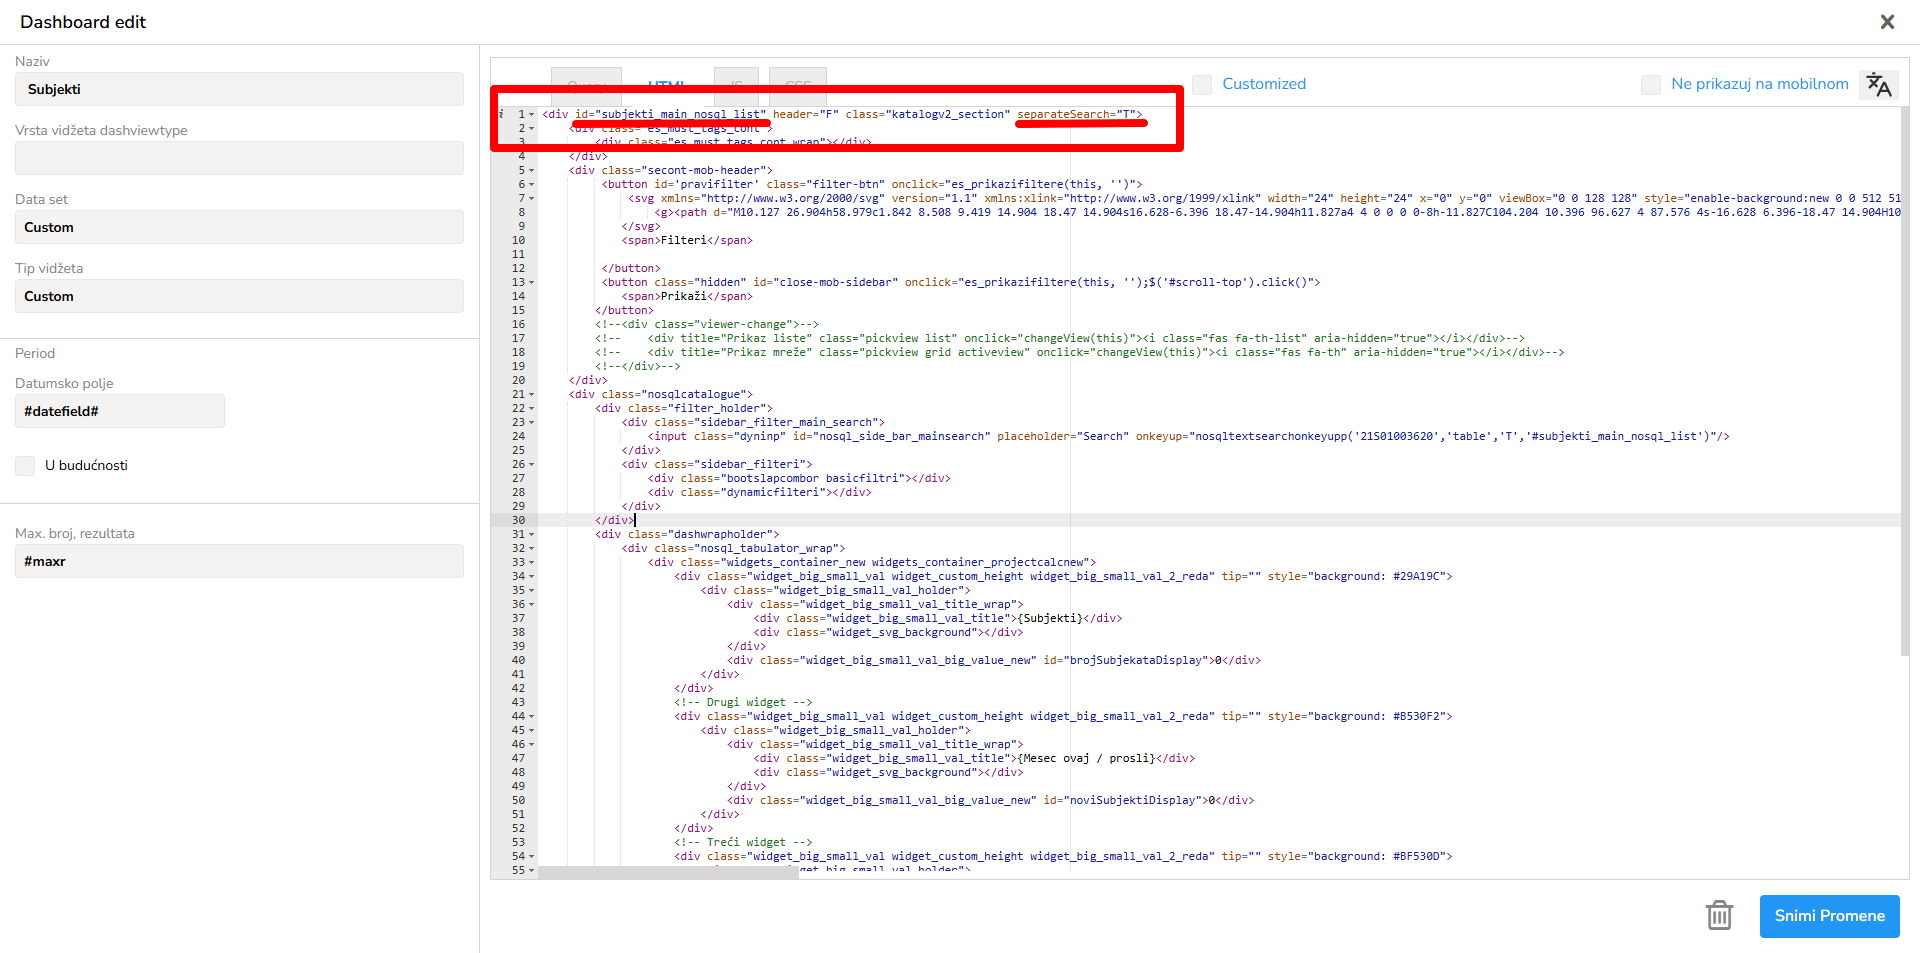Close the Dashboard edit dialog

[x=1887, y=22]
